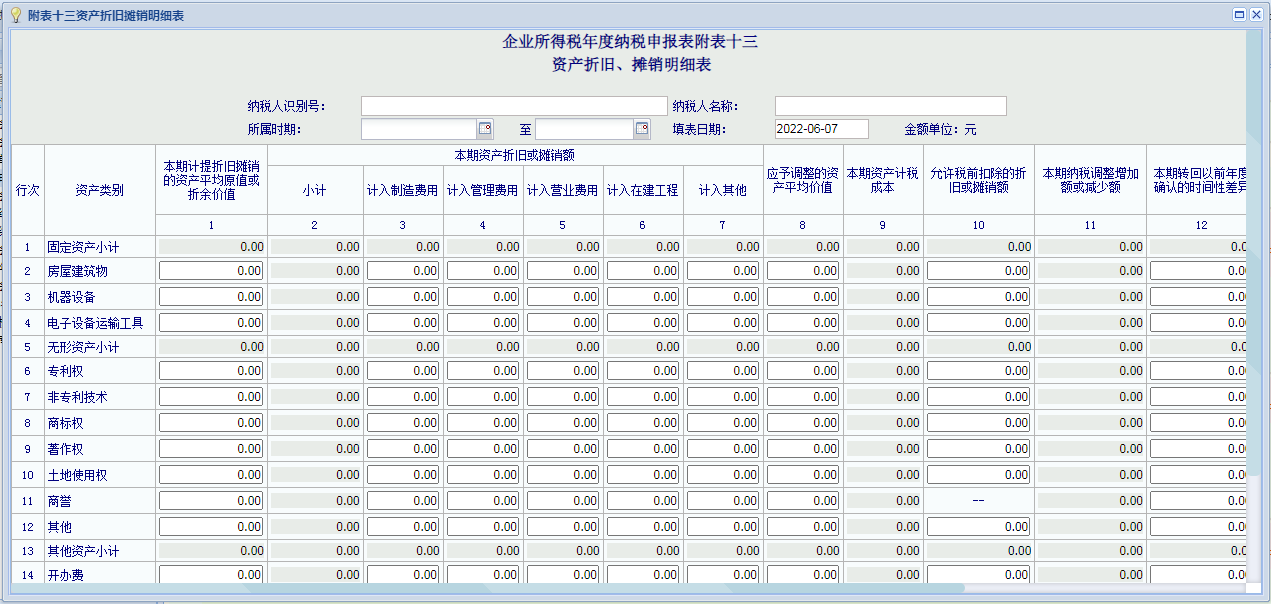This screenshot has height=604, width=1271.
Task: Click the 其他资产小计 row label
Action: 83,551
